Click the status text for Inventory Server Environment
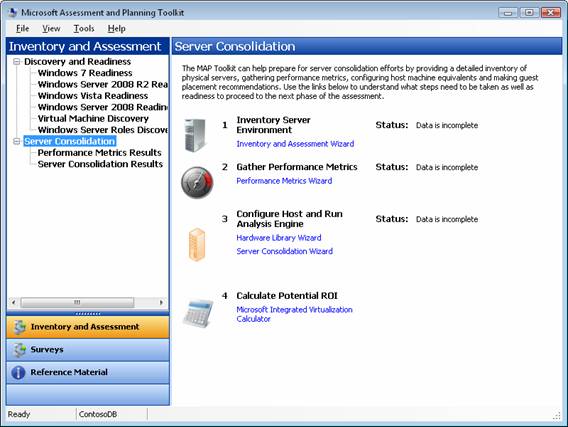 coord(447,125)
